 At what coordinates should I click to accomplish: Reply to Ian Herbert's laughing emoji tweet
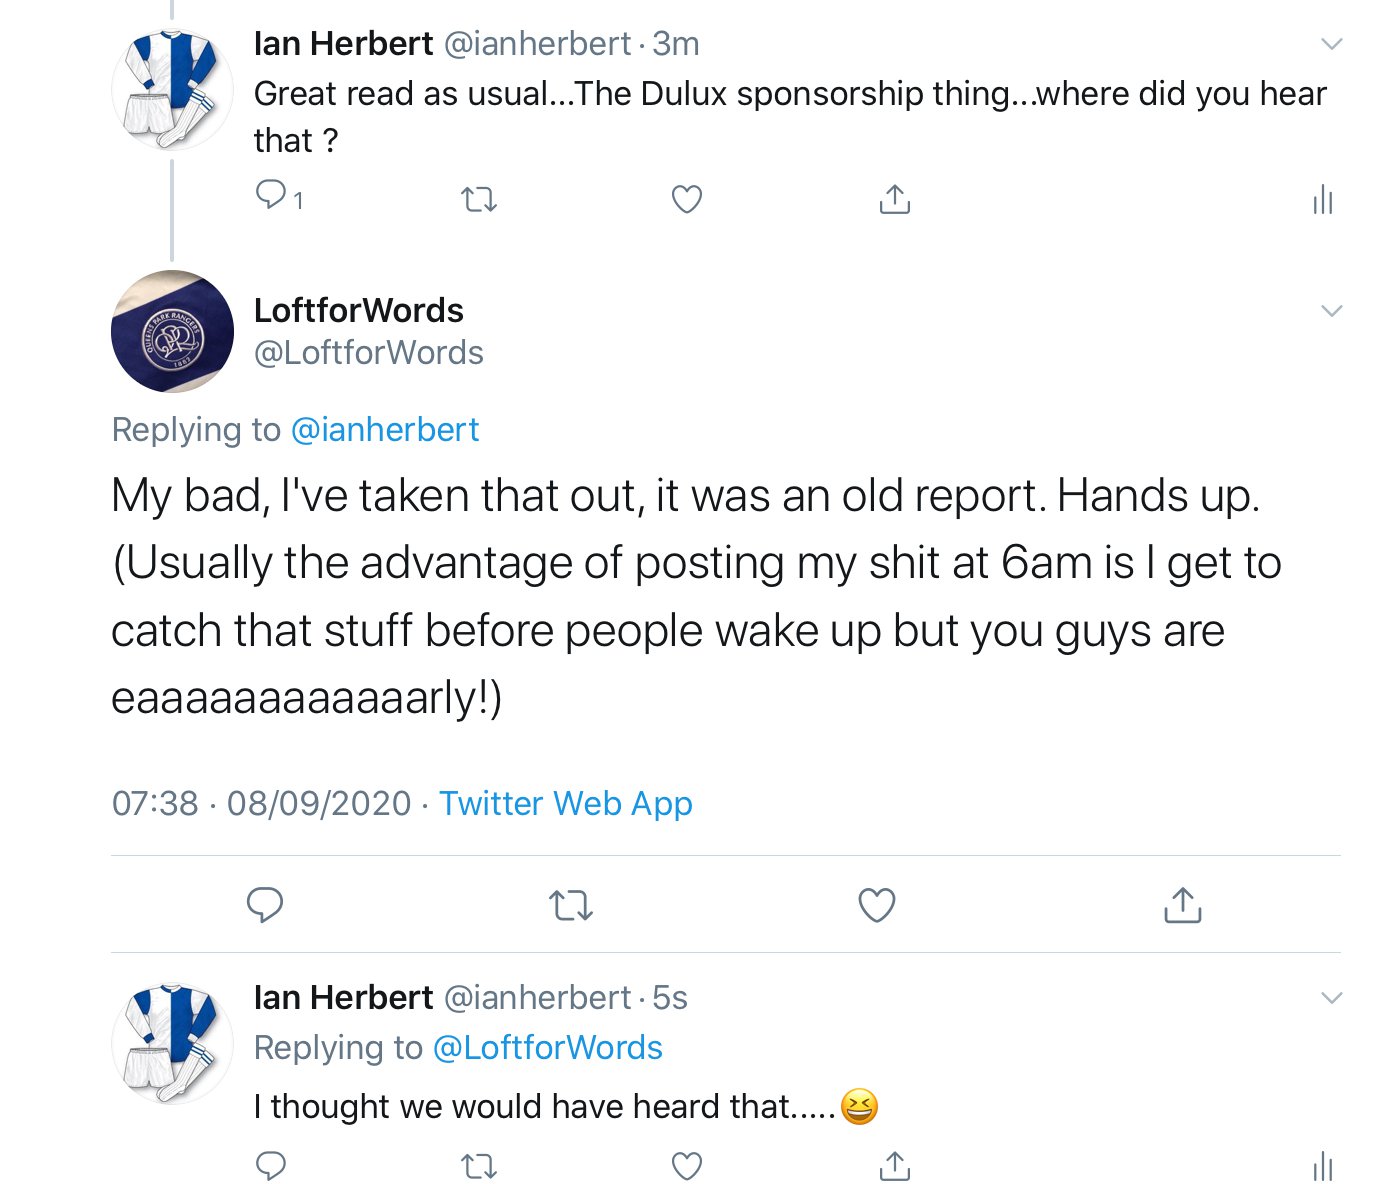[x=272, y=1166]
